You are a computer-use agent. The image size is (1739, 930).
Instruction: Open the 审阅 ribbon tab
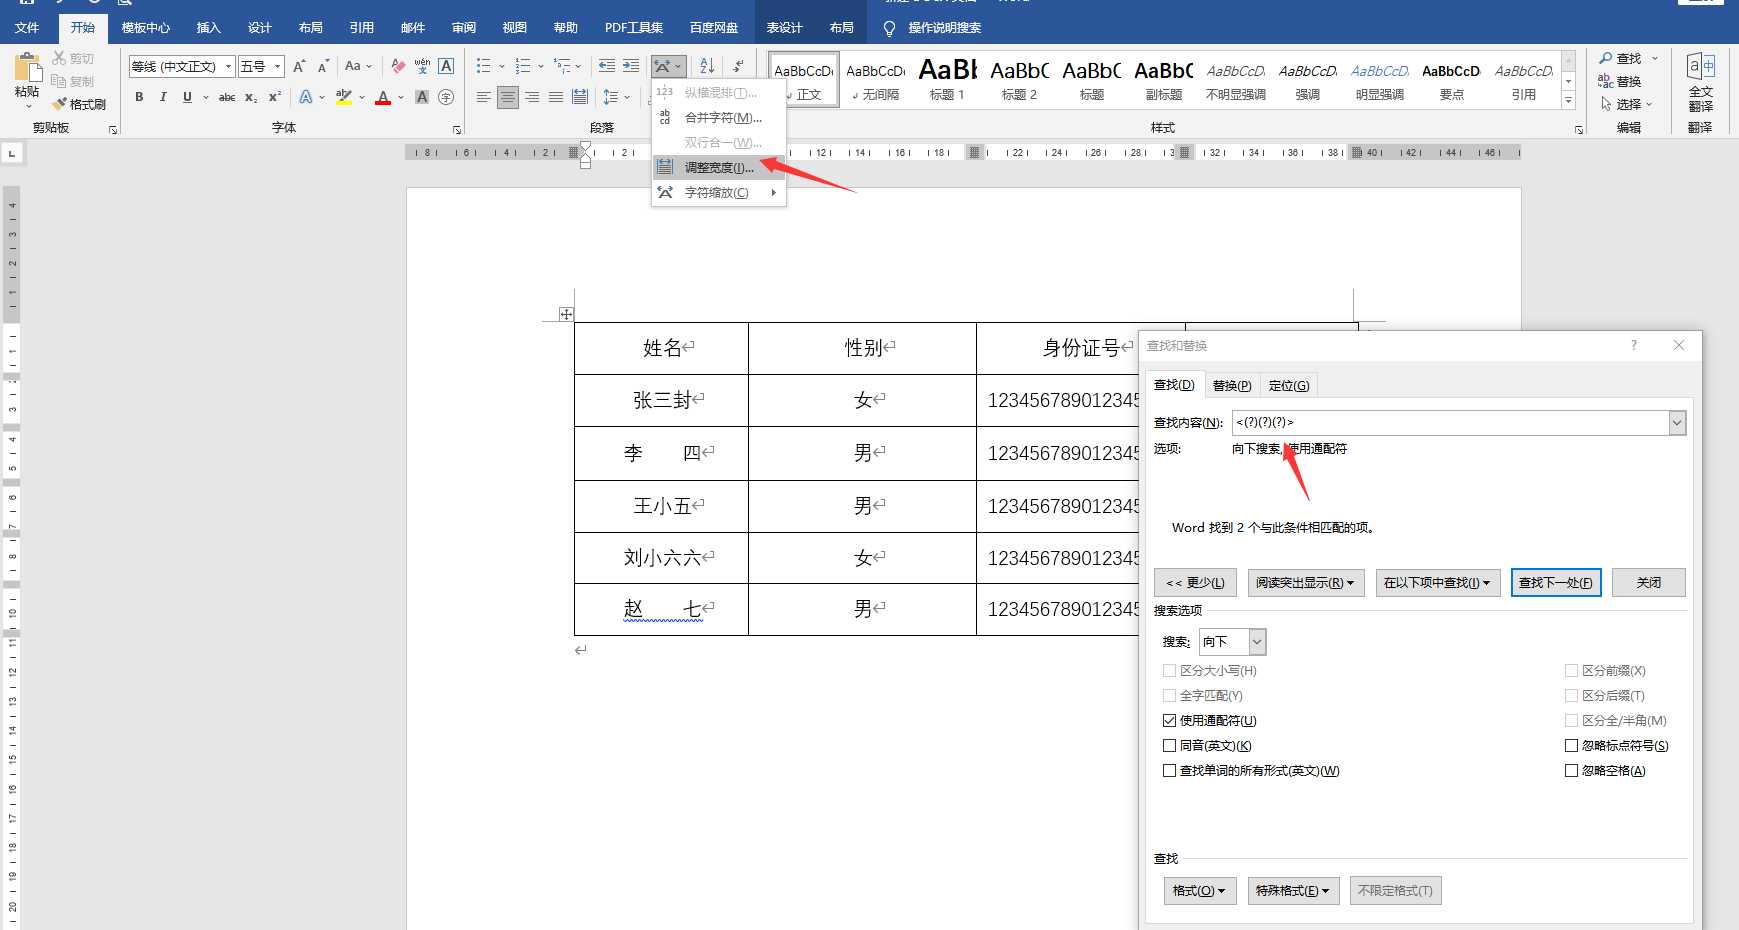tap(463, 27)
